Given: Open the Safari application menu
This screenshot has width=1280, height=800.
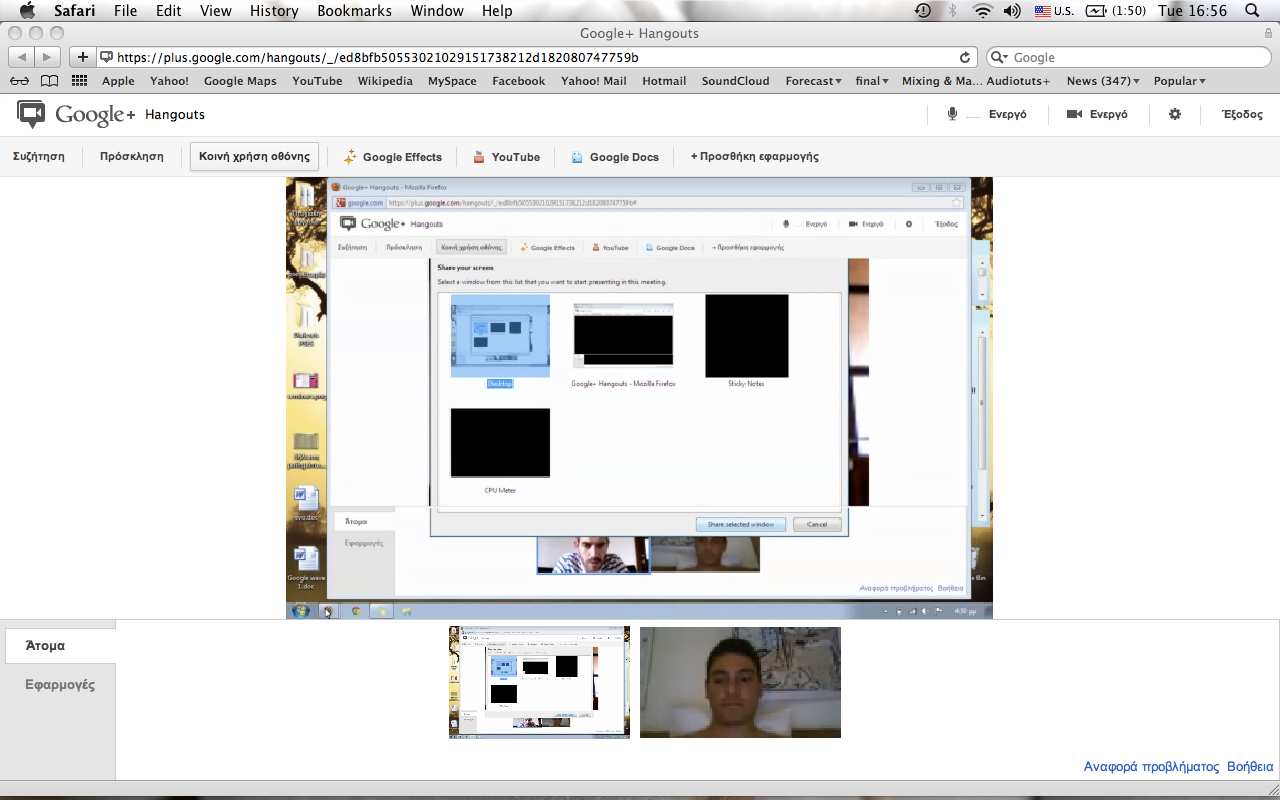Looking at the screenshot, I should coord(75,11).
